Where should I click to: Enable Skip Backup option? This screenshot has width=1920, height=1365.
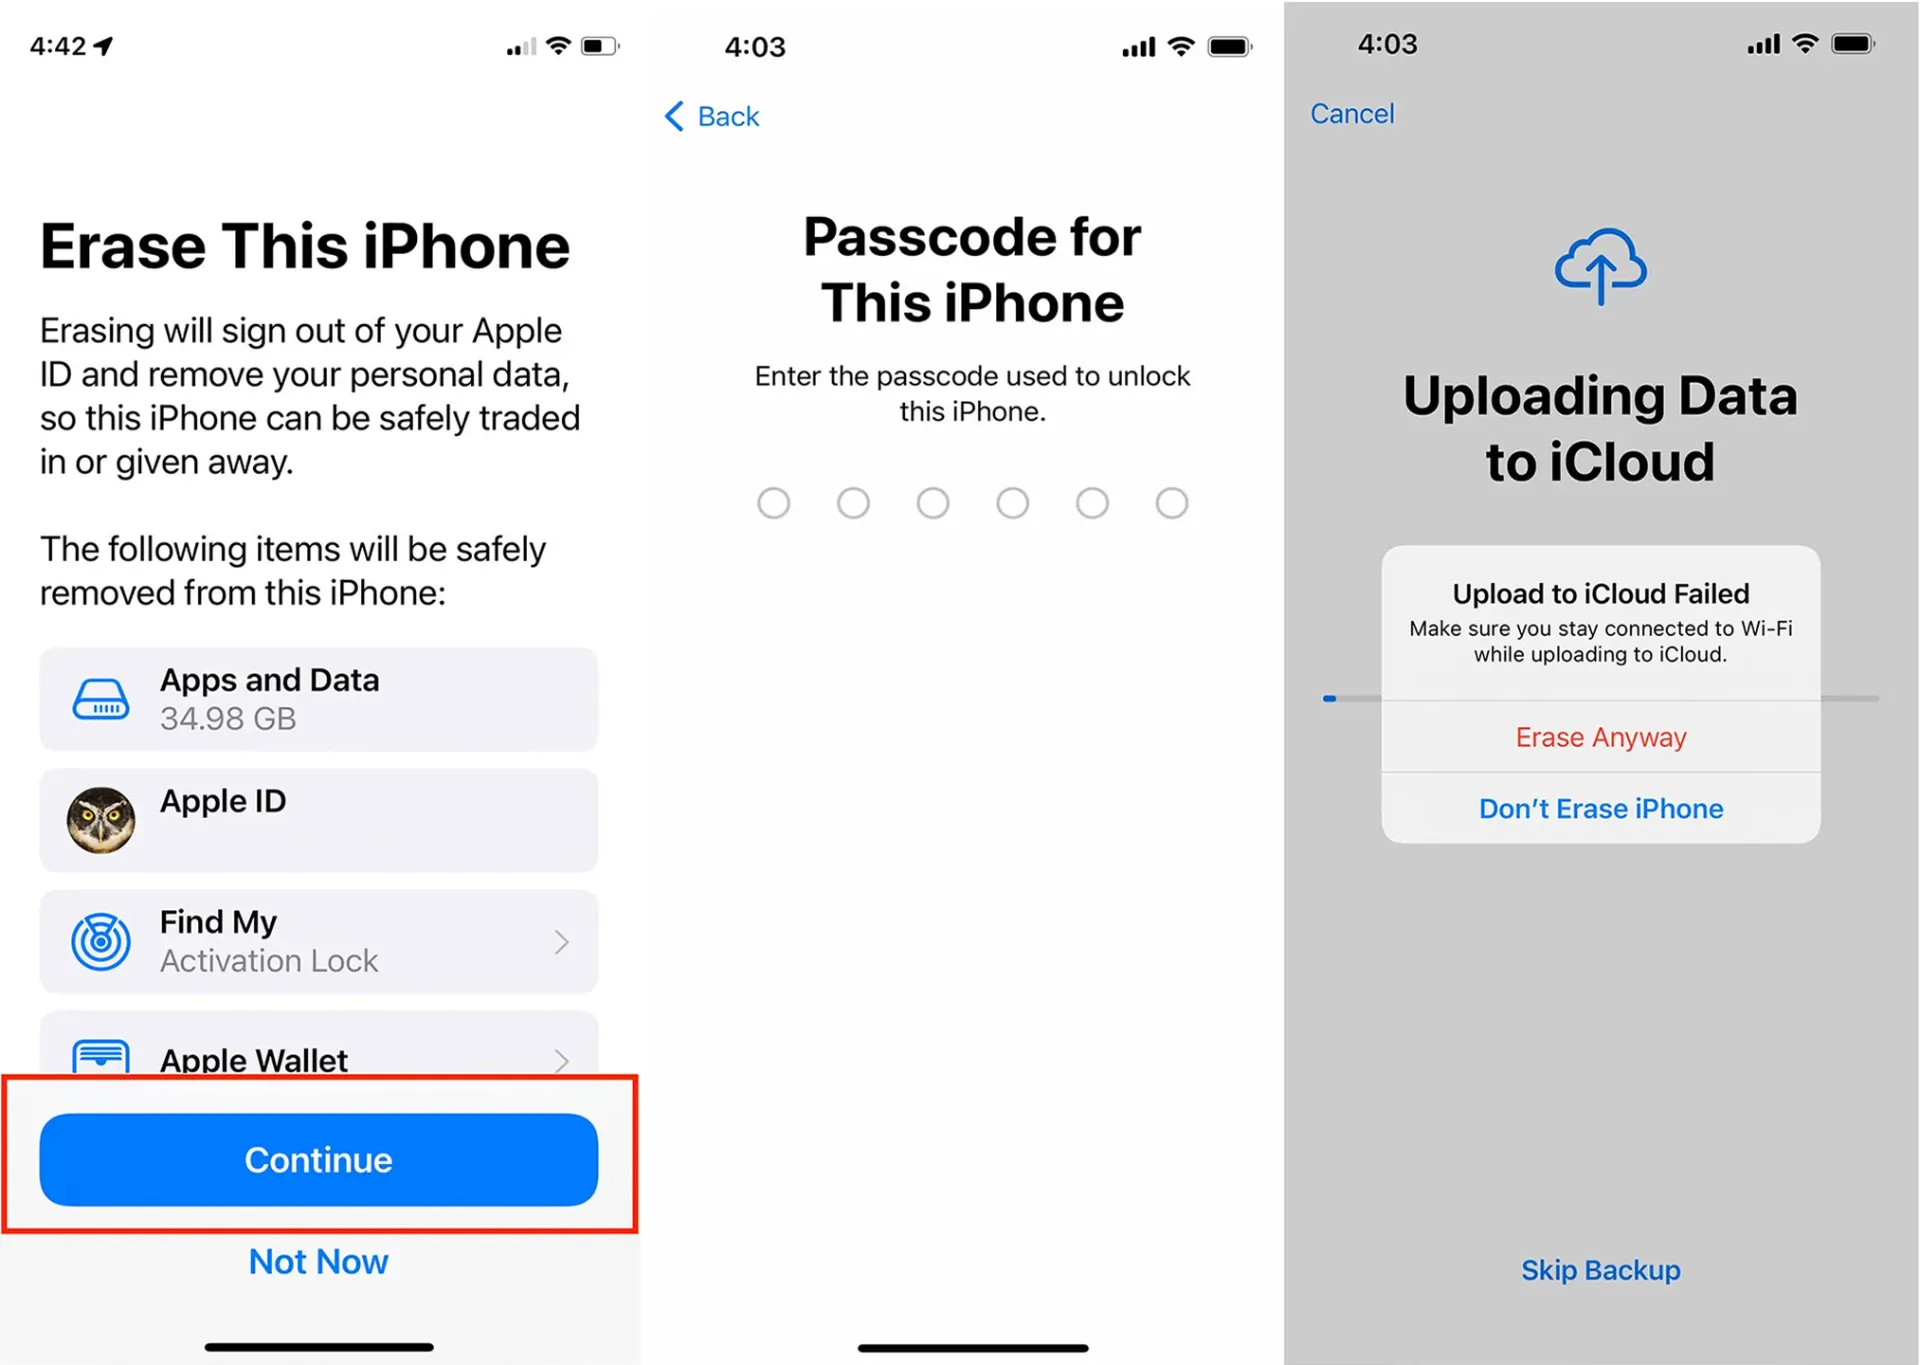coord(1601,1266)
